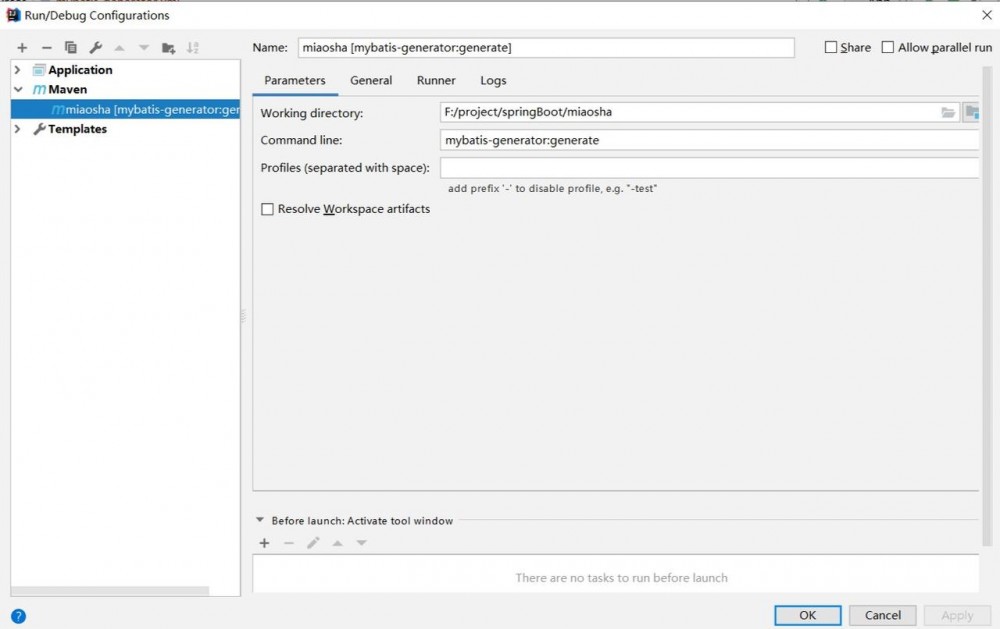Image resolution: width=1000 pixels, height=629 pixels.
Task: Collapse the Maven tree node
Action: [18, 89]
